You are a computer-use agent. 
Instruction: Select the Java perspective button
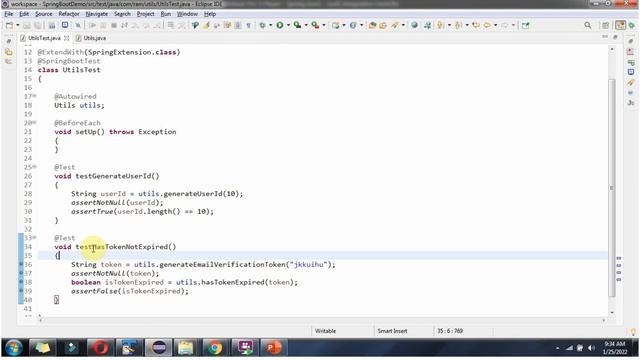(620, 25)
